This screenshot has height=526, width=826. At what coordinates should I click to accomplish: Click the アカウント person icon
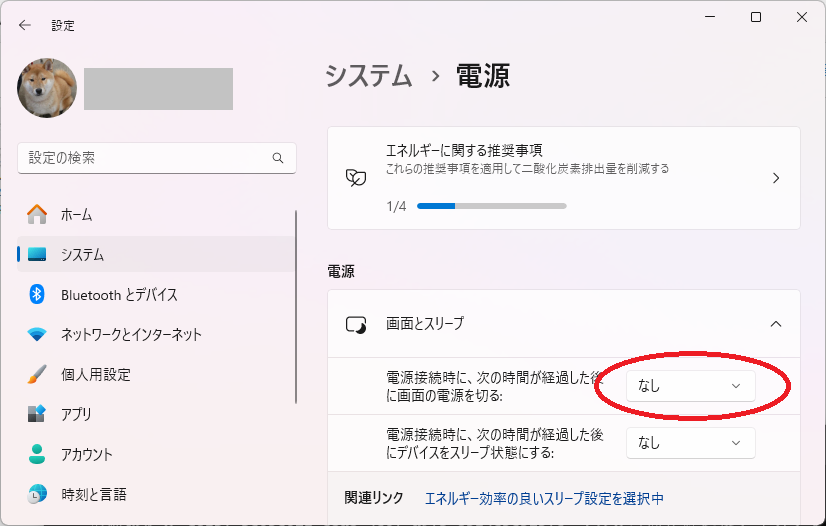pos(37,454)
